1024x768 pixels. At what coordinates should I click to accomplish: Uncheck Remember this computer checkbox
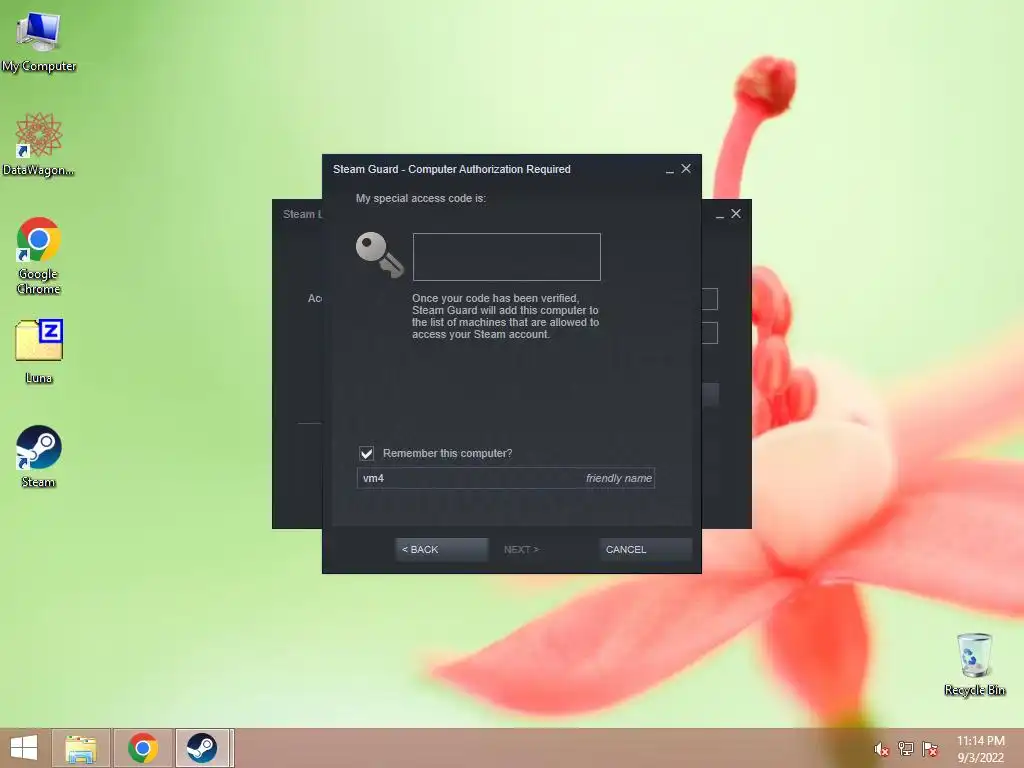point(366,453)
